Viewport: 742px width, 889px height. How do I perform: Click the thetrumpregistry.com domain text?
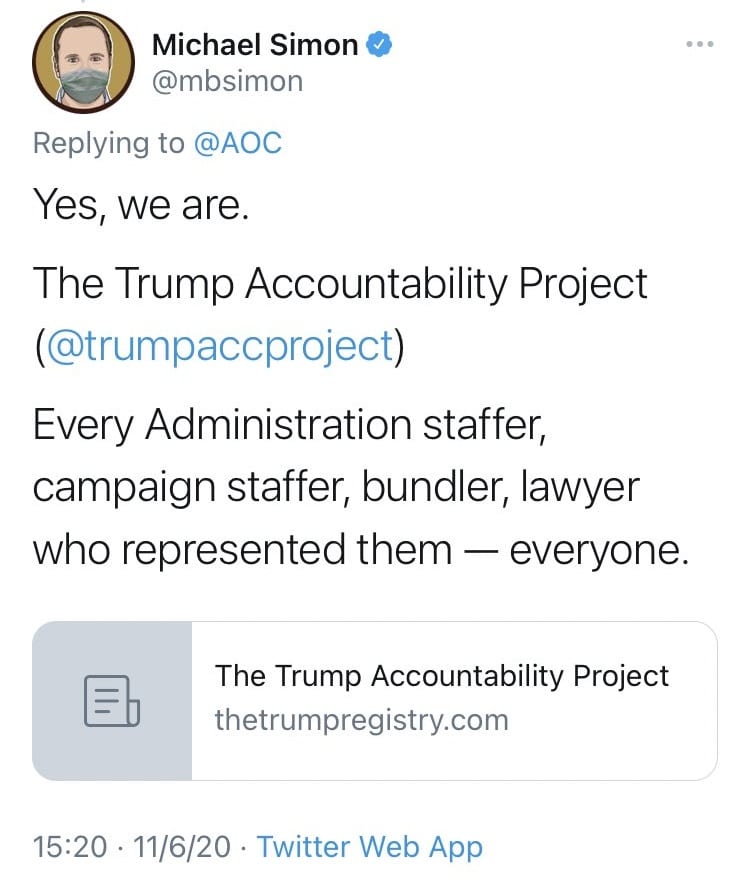[361, 720]
